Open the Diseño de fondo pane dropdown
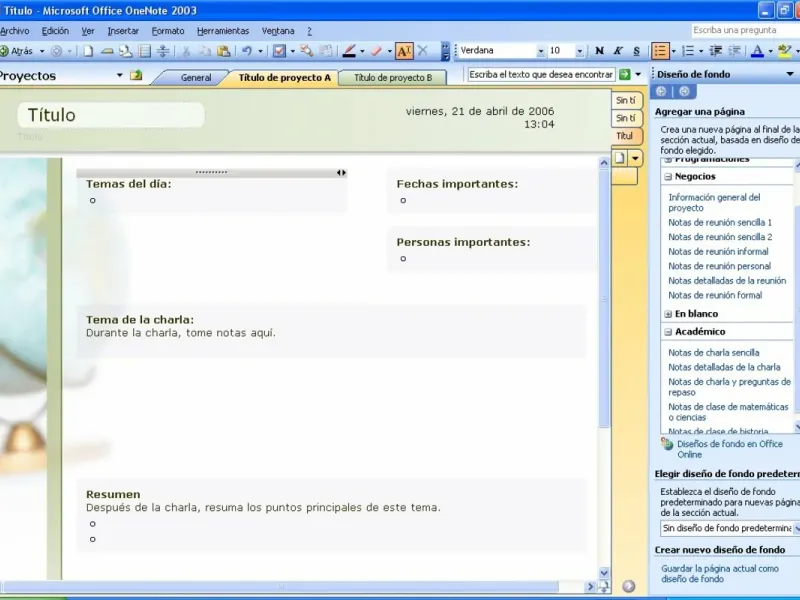The image size is (800, 600). click(x=790, y=74)
